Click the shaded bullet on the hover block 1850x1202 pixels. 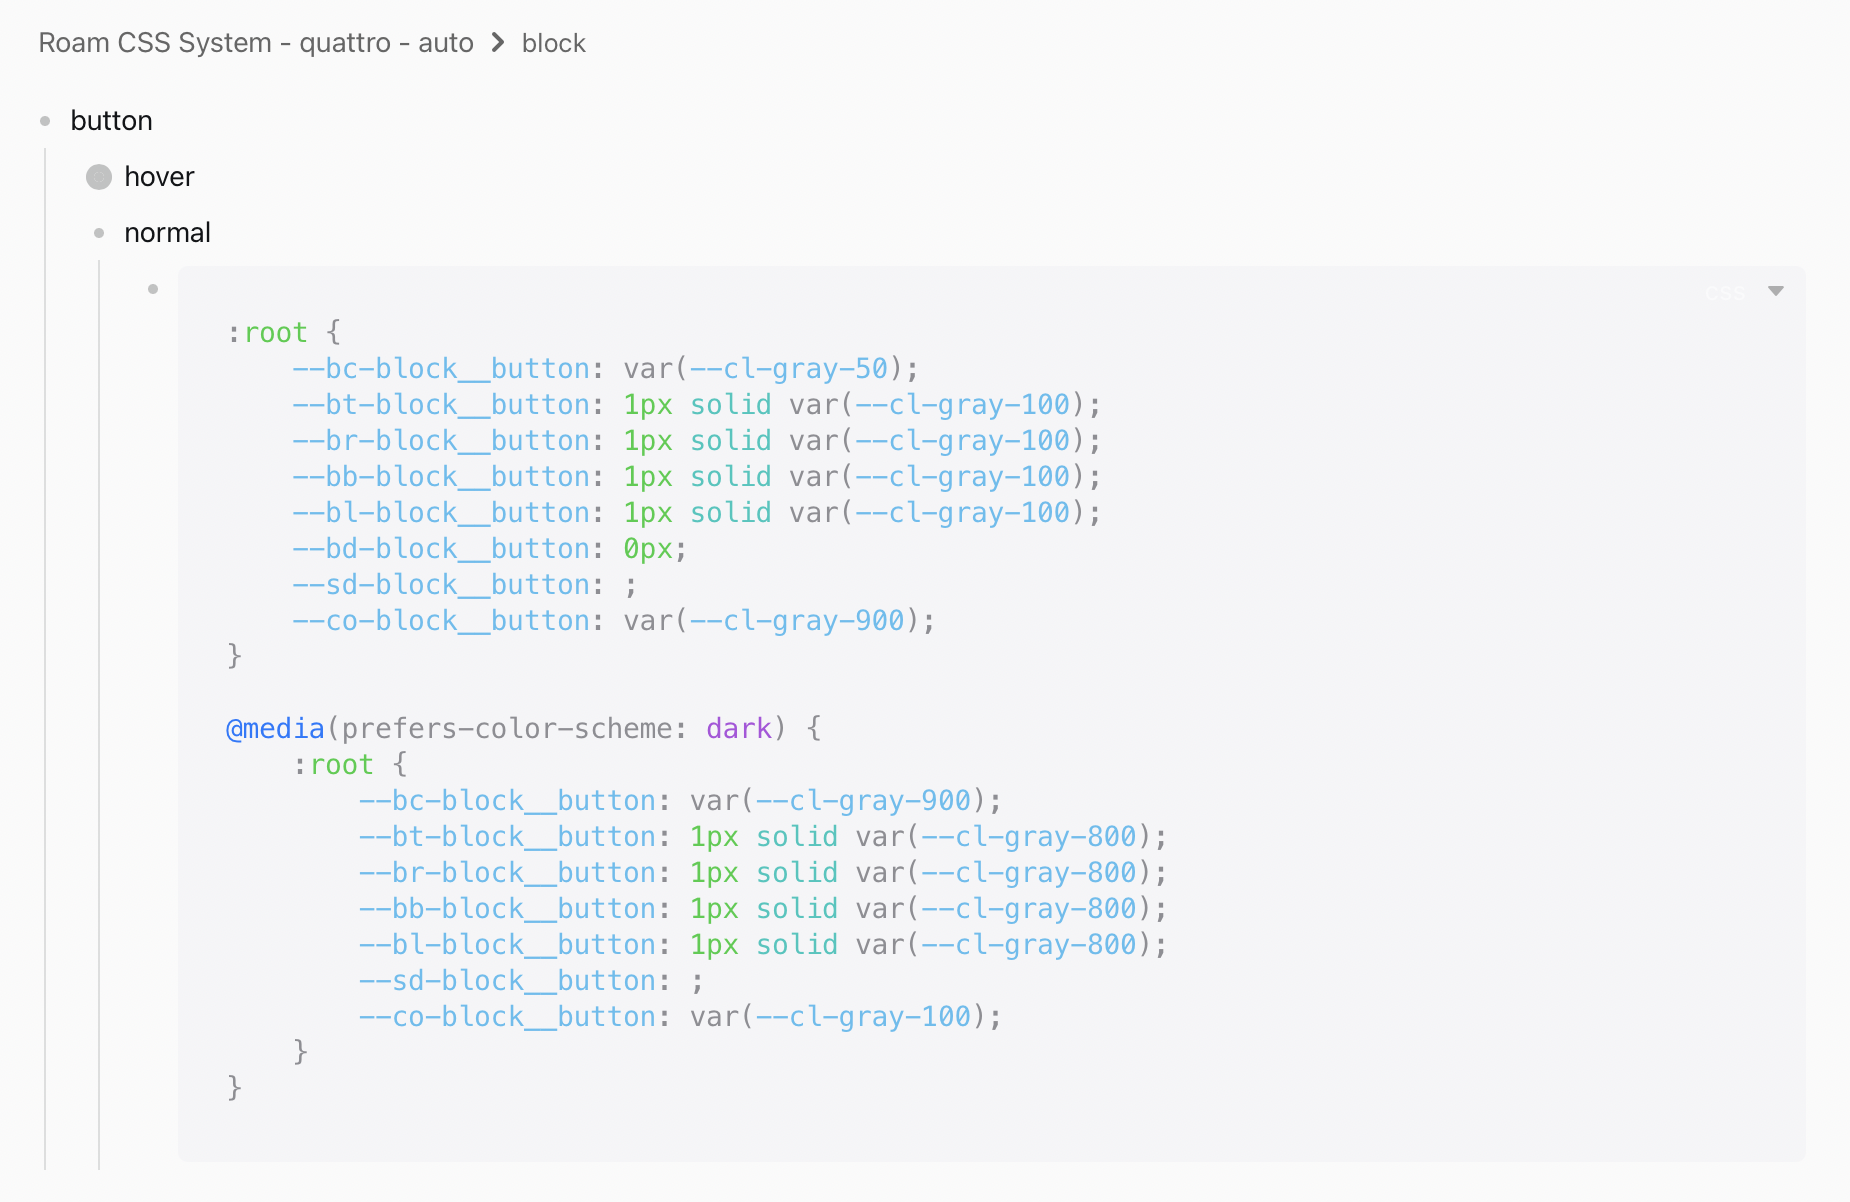pos(98,177)
